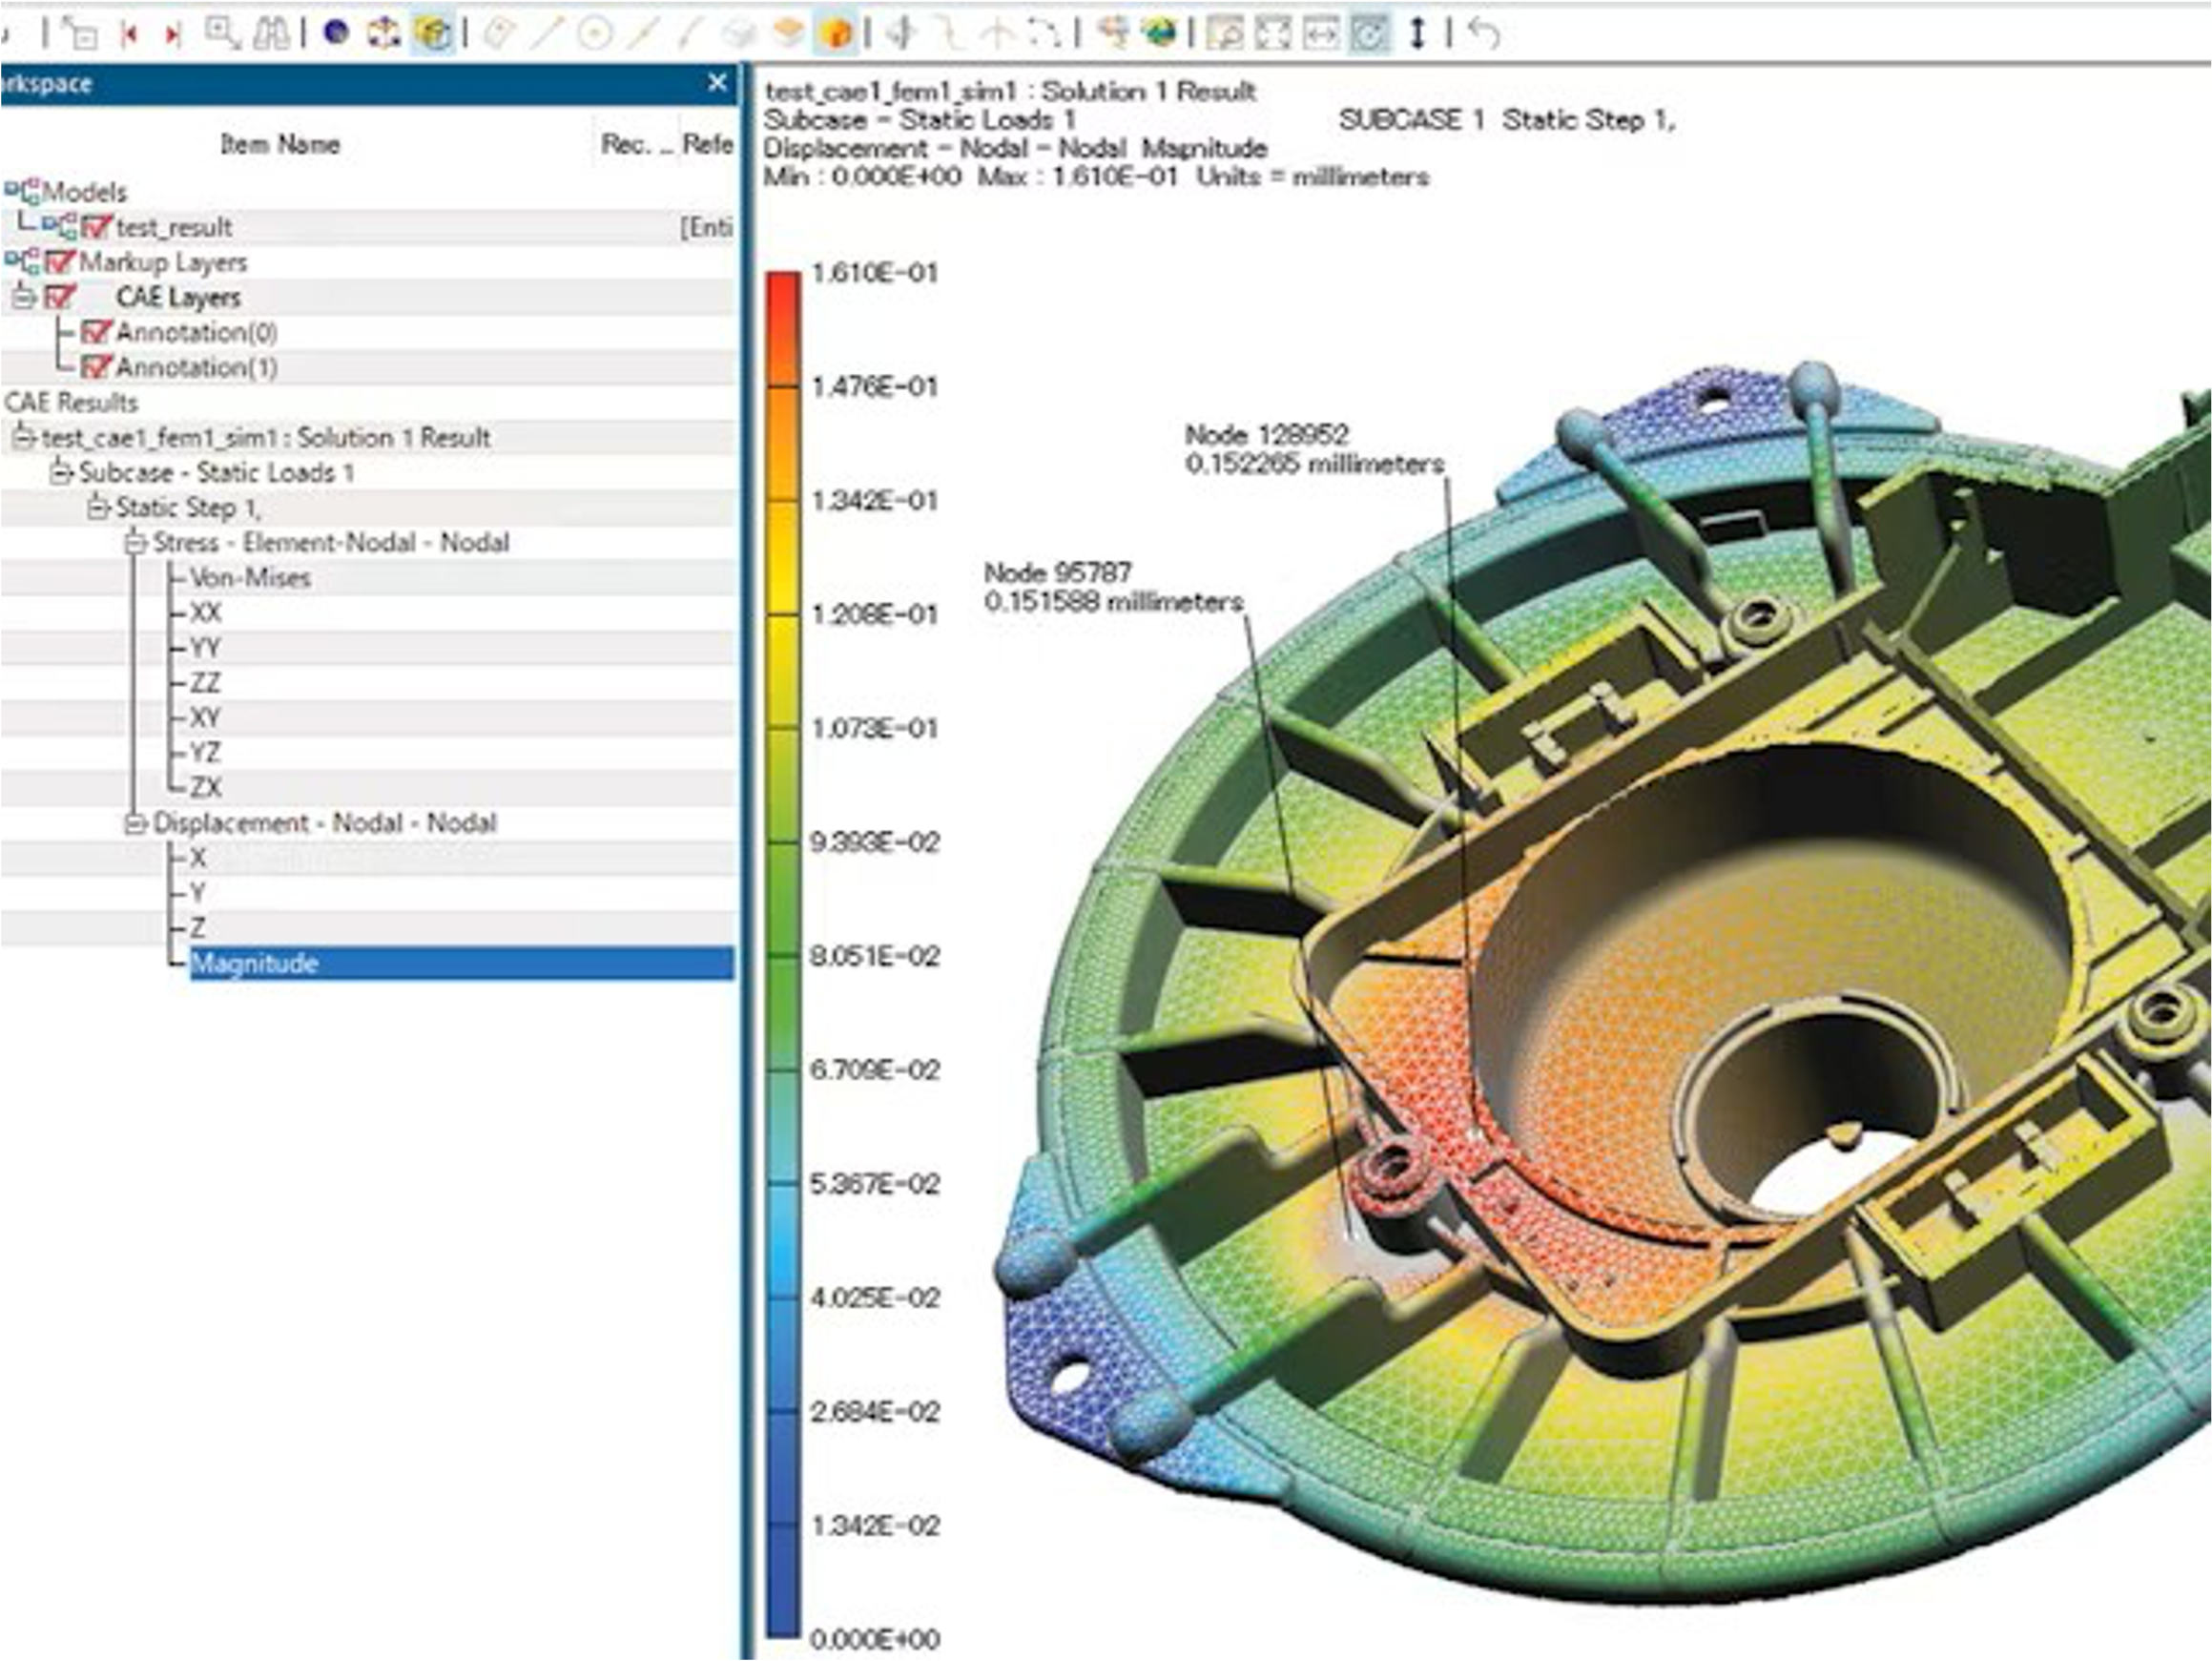Select the ZX stress component
Image resolution: width=2212 pixels, height=1661 pixels.
click(x=205, y=788)
